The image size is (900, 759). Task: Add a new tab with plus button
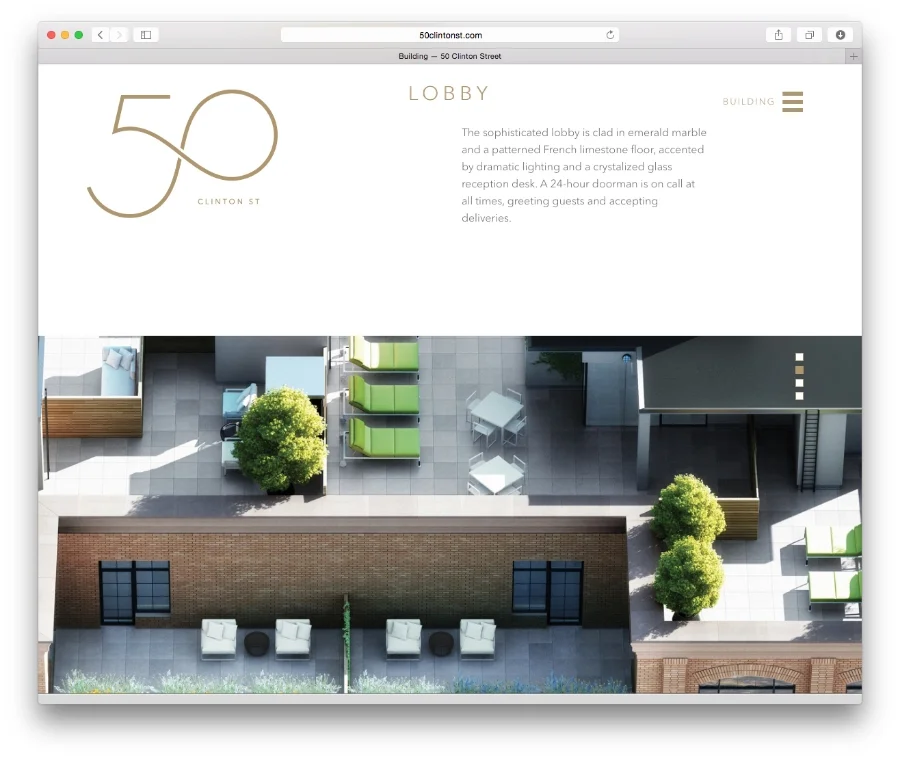(854, 56)
